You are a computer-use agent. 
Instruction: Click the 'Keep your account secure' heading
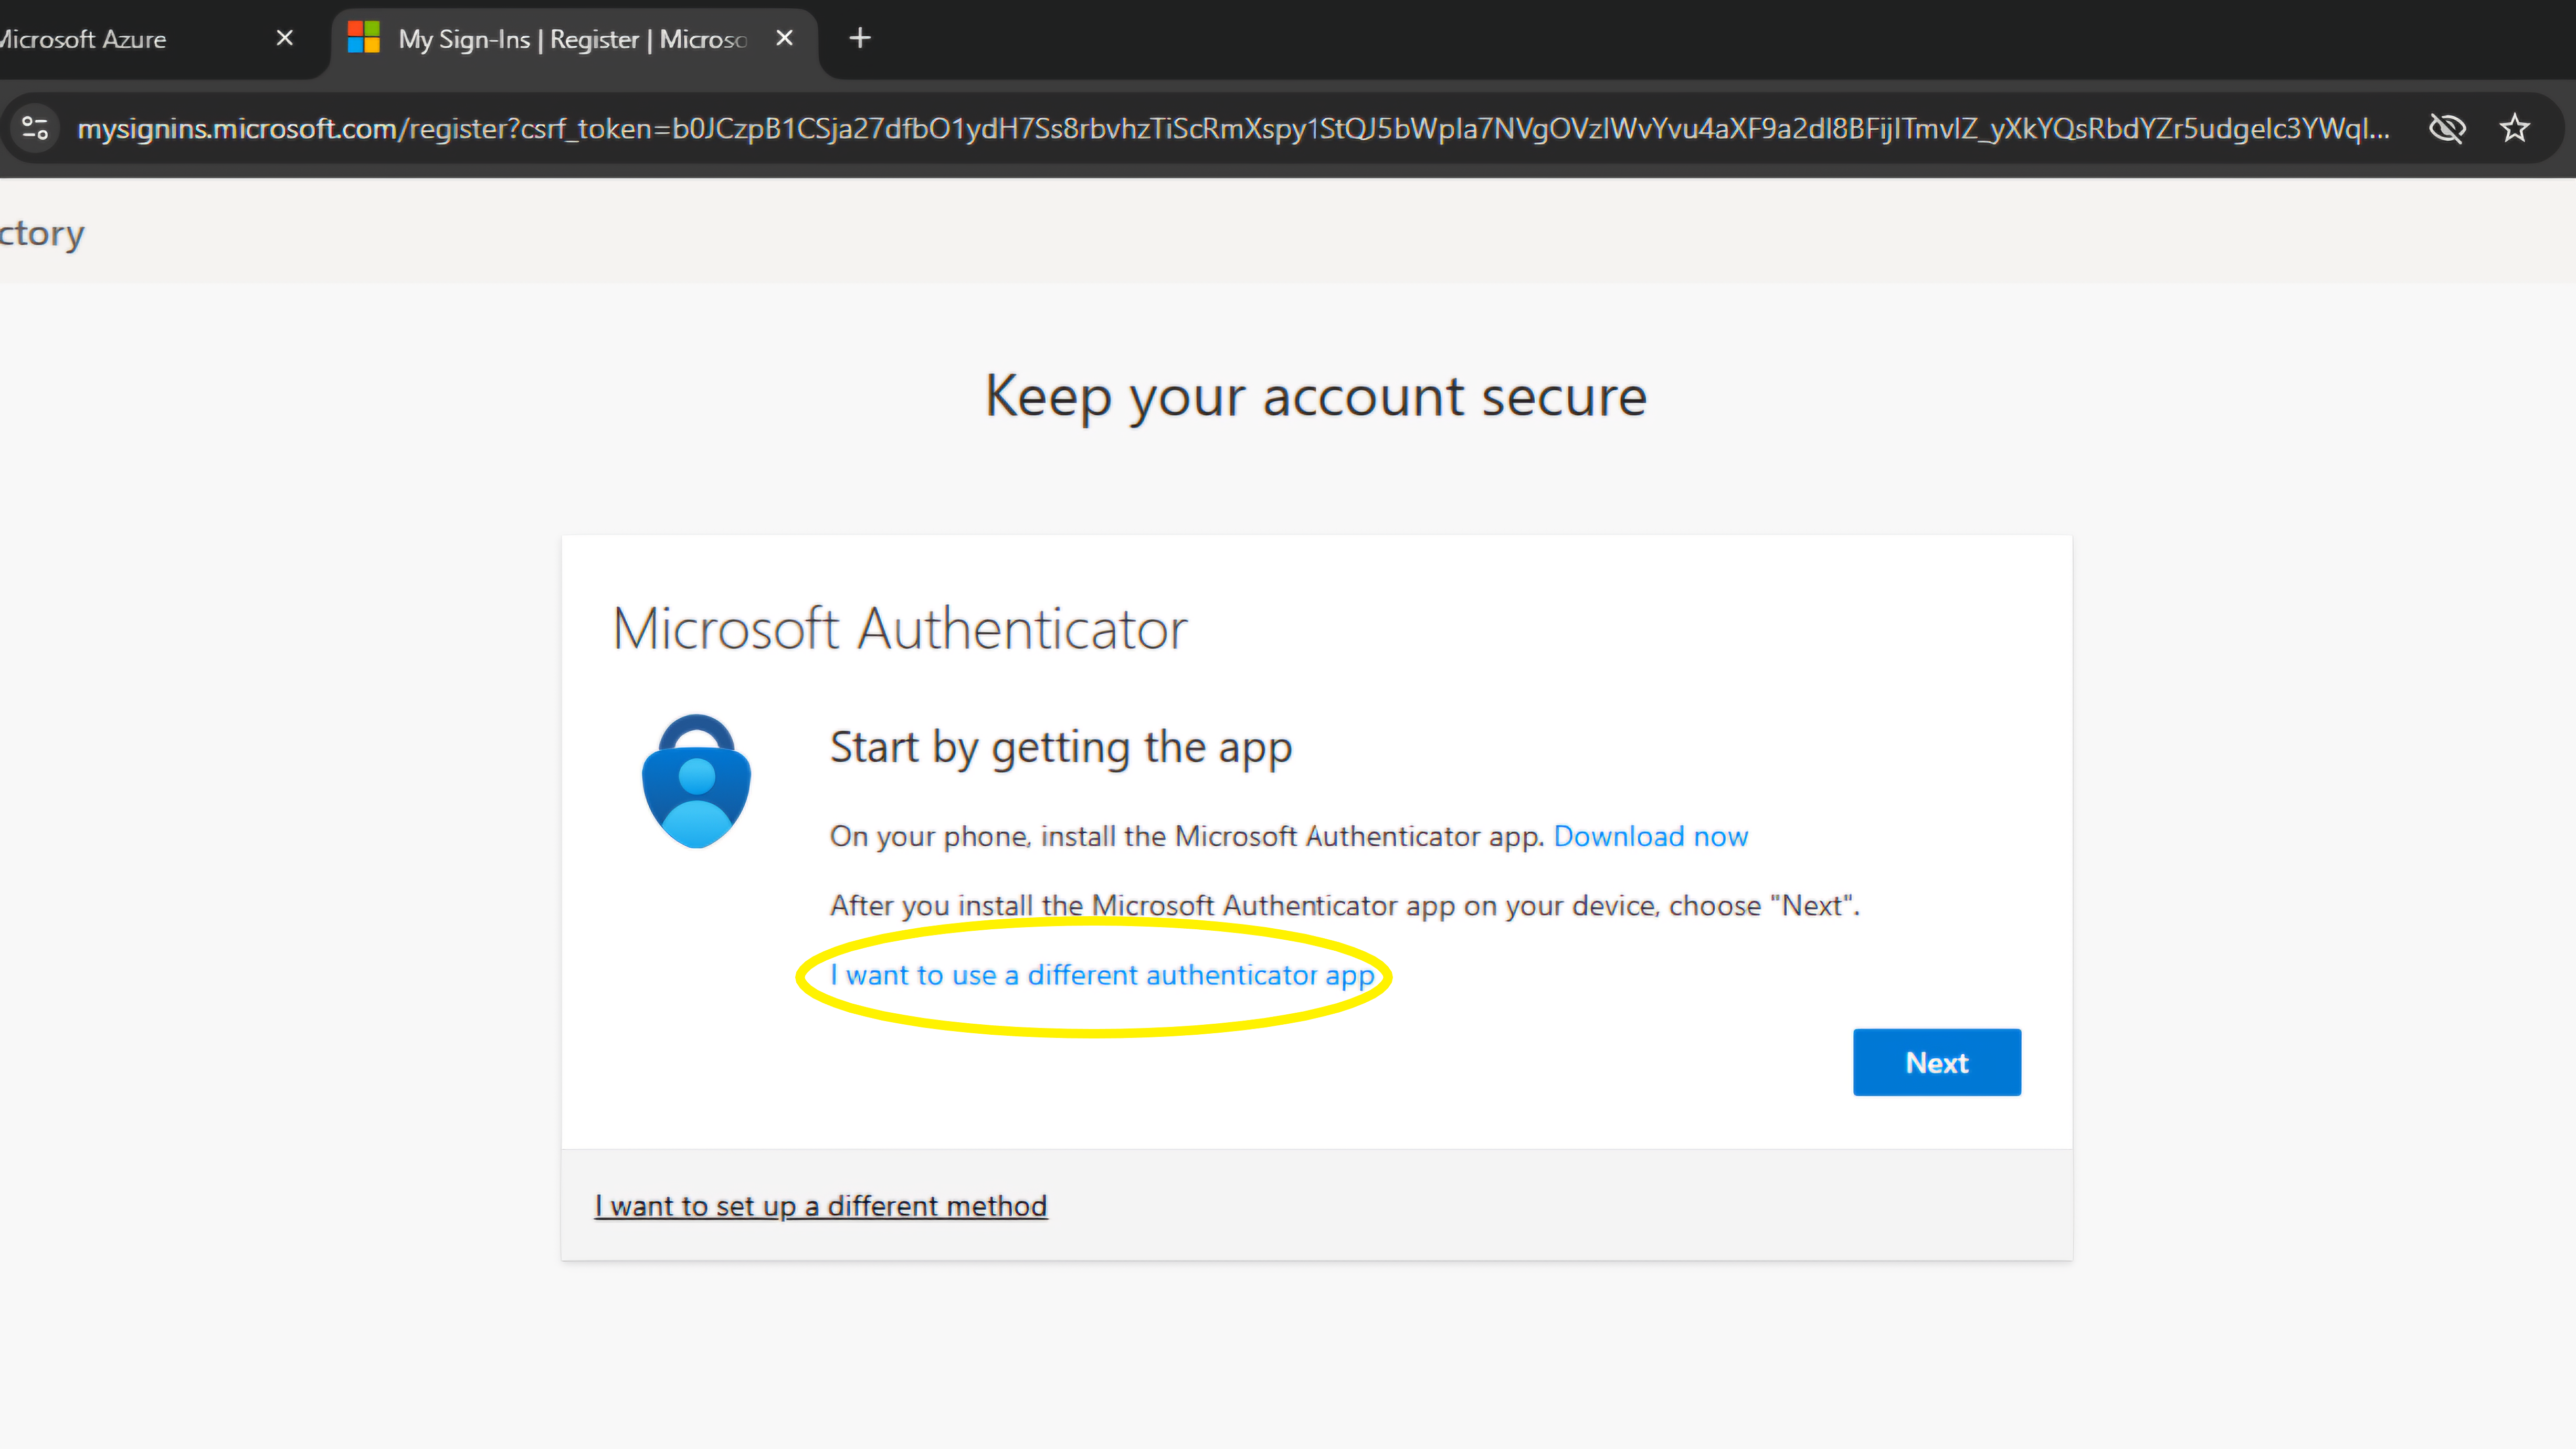[x=1315, y=396]
